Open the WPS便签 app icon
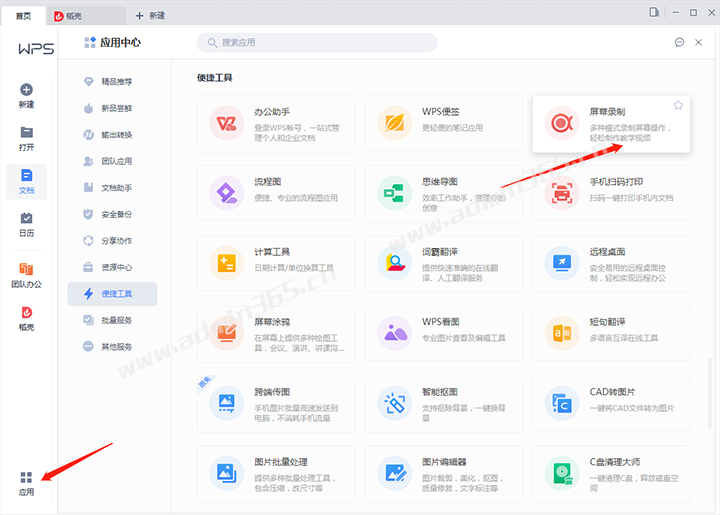Viewport: 720px width, 515px height. point(394,123)
